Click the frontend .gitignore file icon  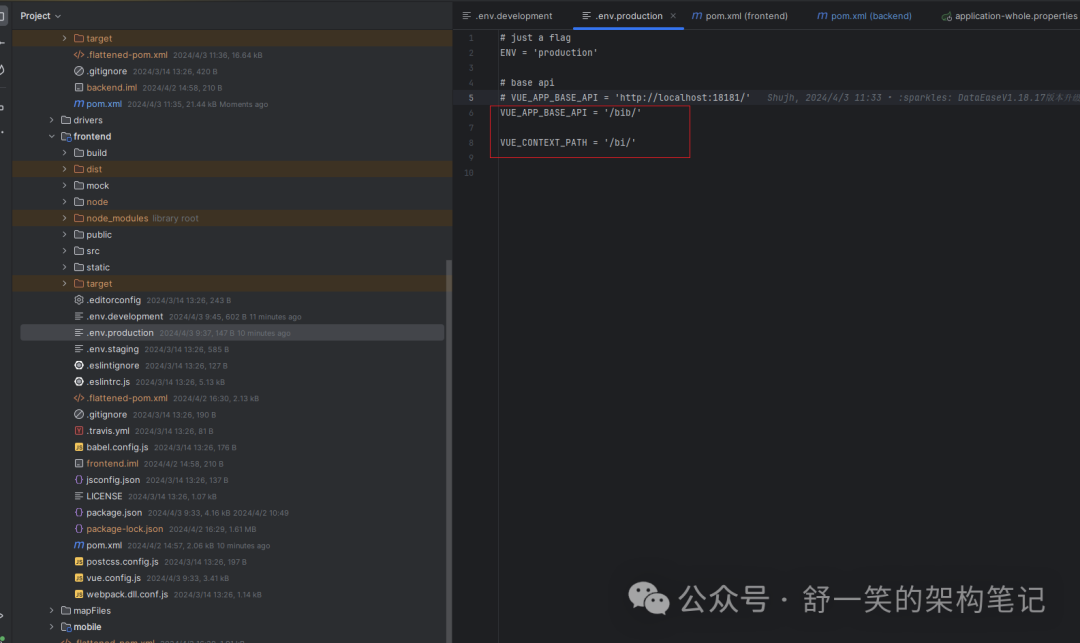point(79,415)
